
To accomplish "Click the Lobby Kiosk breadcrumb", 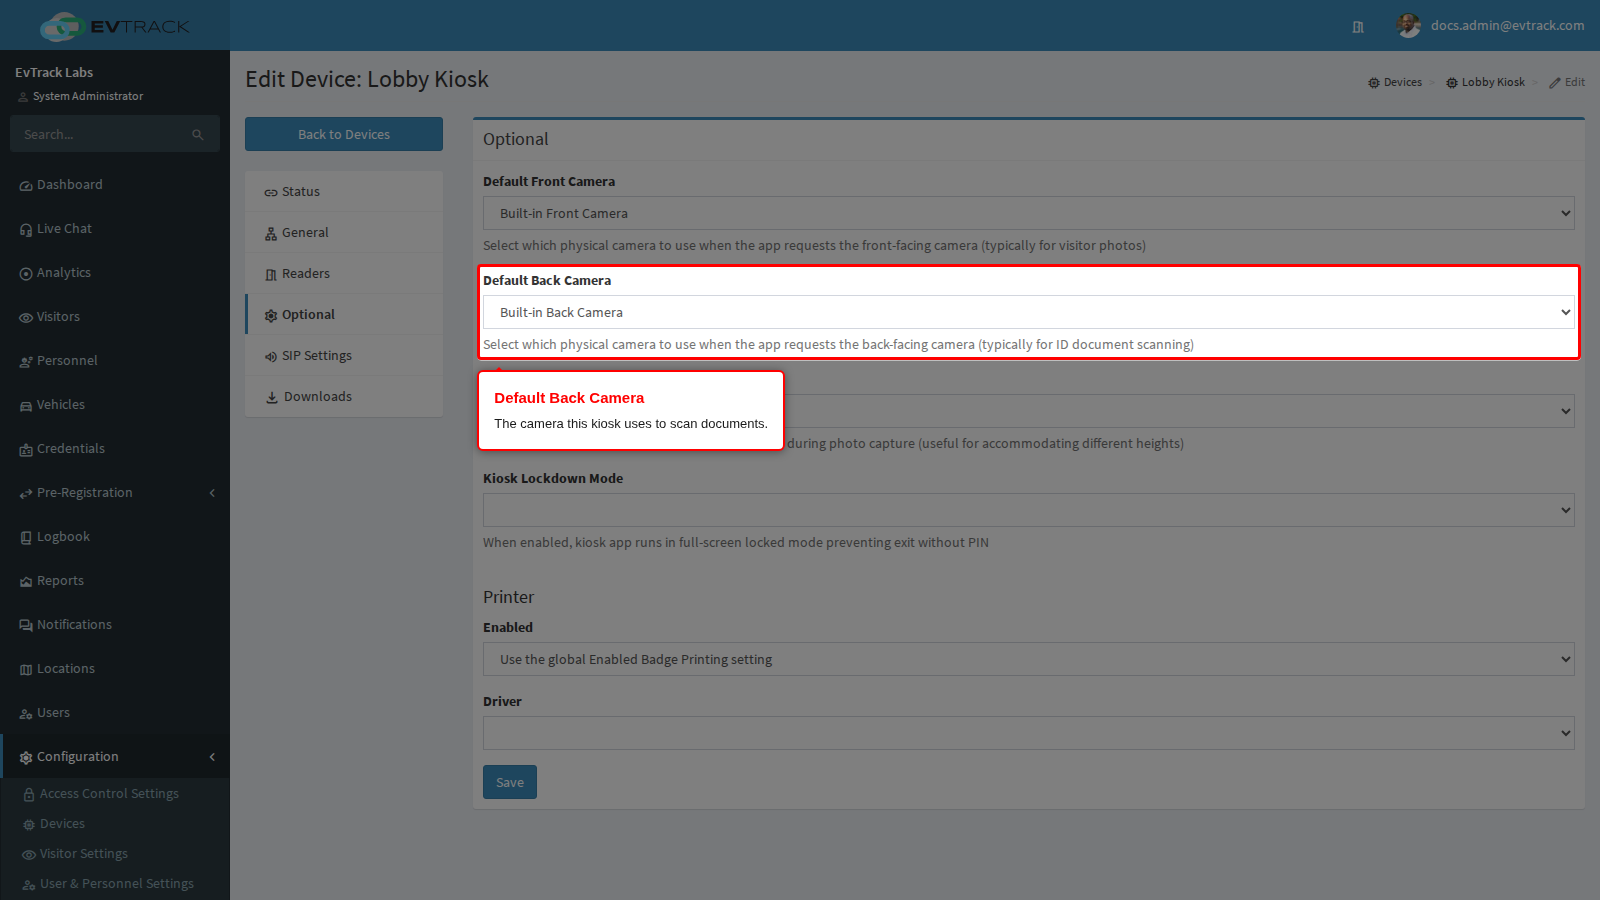I will point(1485,82).
